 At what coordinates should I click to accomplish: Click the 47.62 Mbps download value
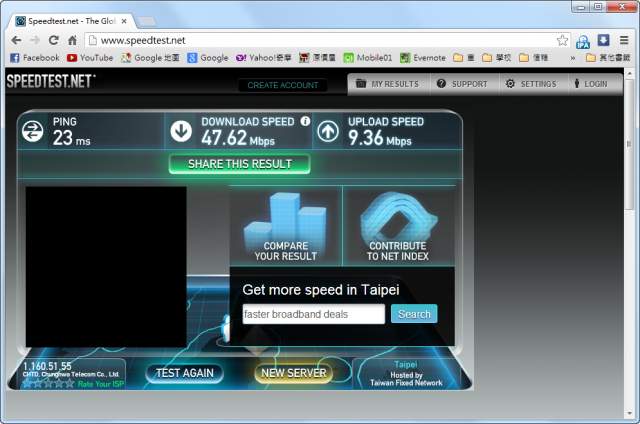pos(238,138)
